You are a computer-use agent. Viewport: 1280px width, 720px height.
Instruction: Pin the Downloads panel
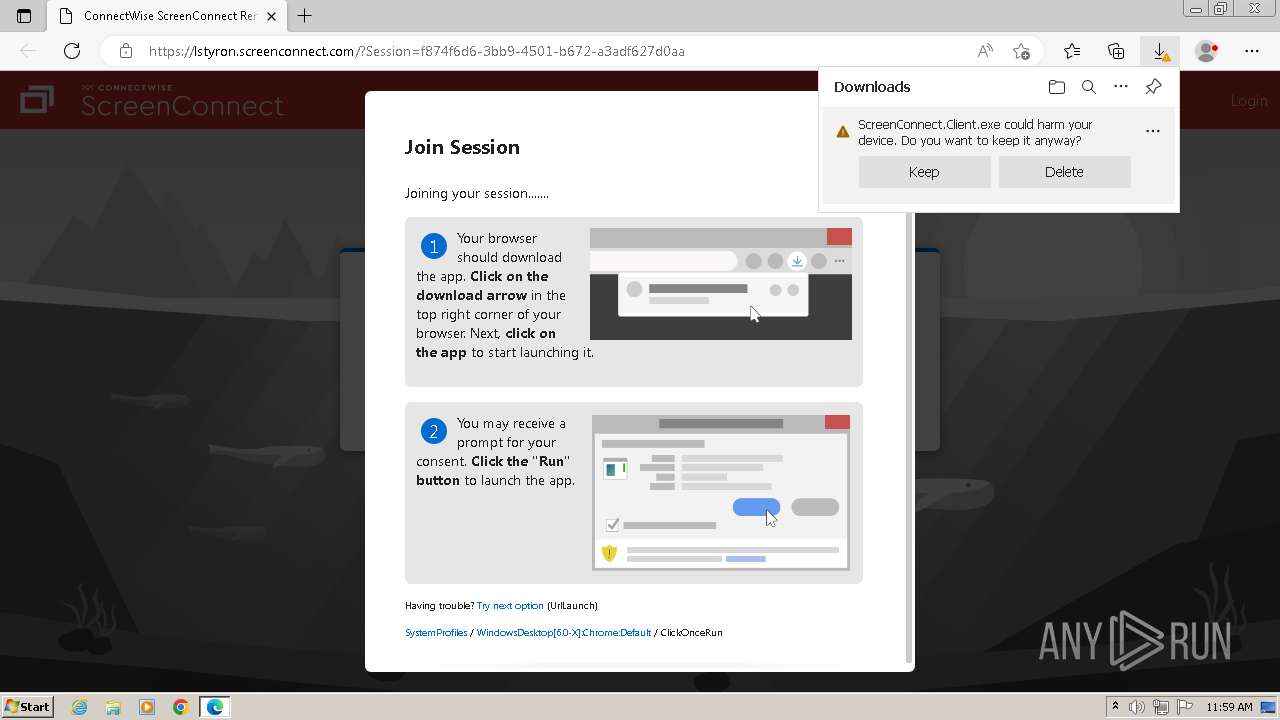coord(1153,87)
